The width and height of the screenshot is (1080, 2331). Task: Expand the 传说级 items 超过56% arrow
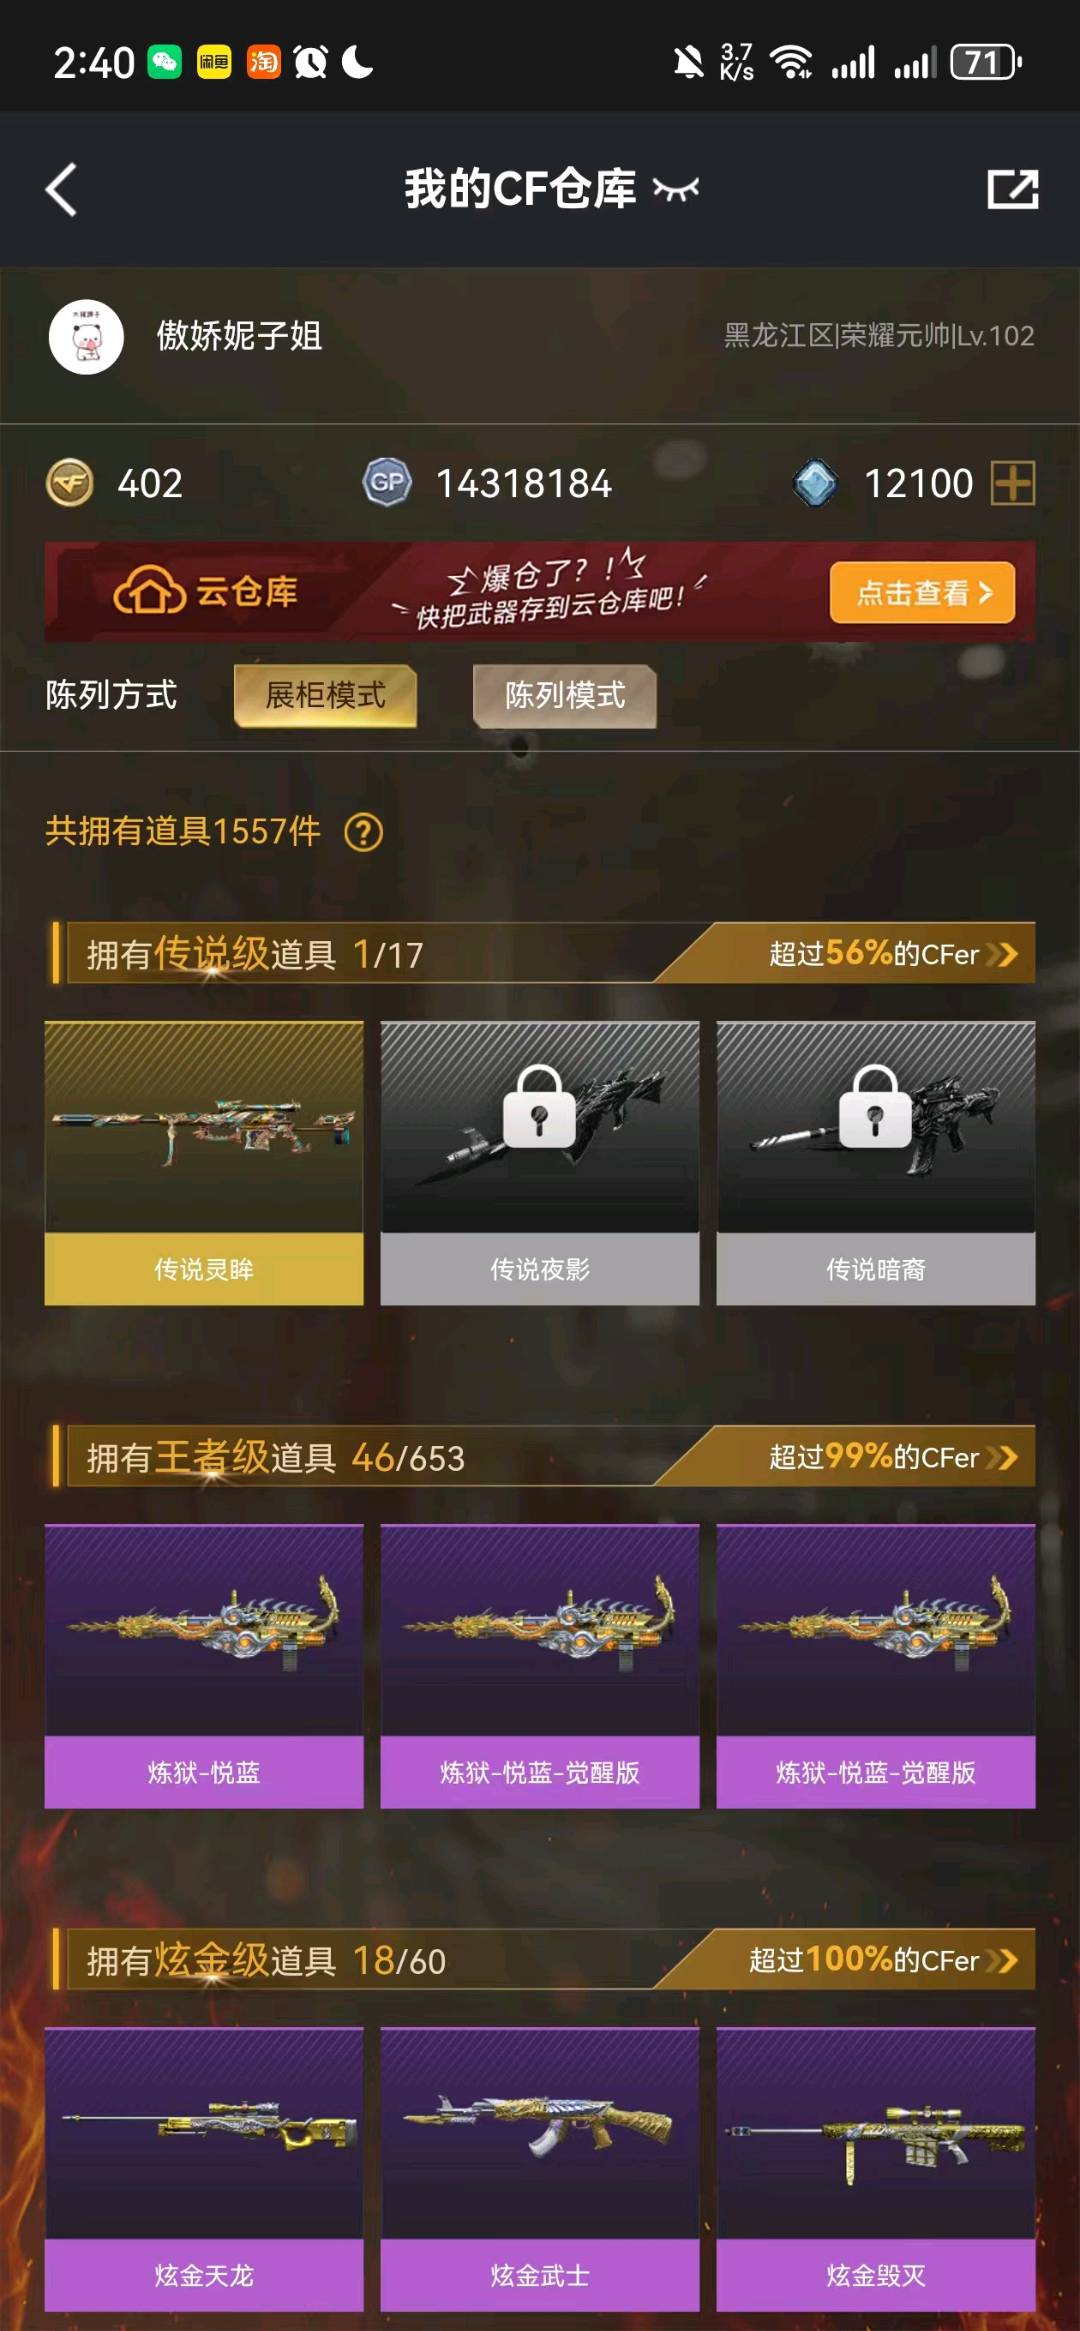click(1003, 954)
